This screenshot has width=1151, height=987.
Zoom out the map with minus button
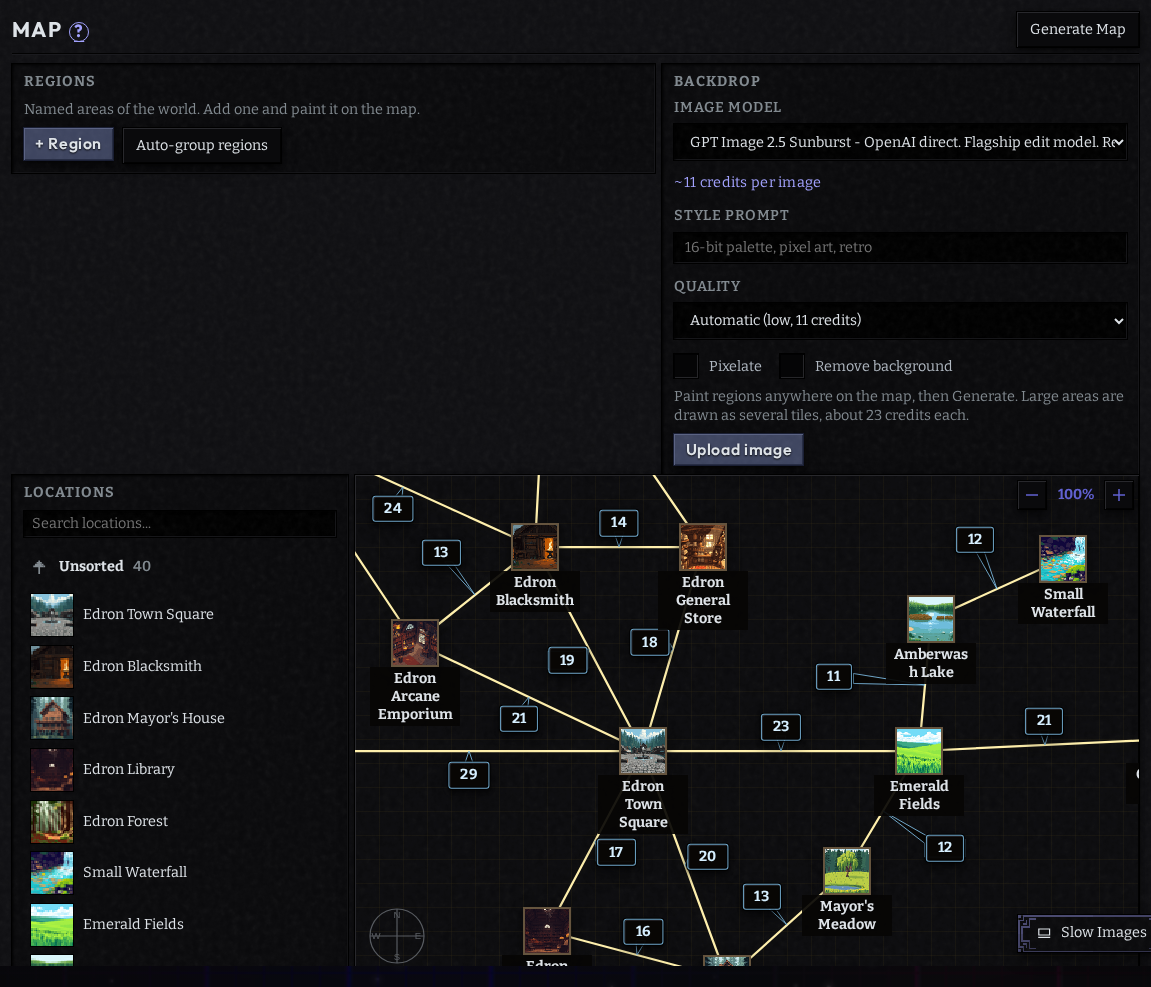point(1031,495)
